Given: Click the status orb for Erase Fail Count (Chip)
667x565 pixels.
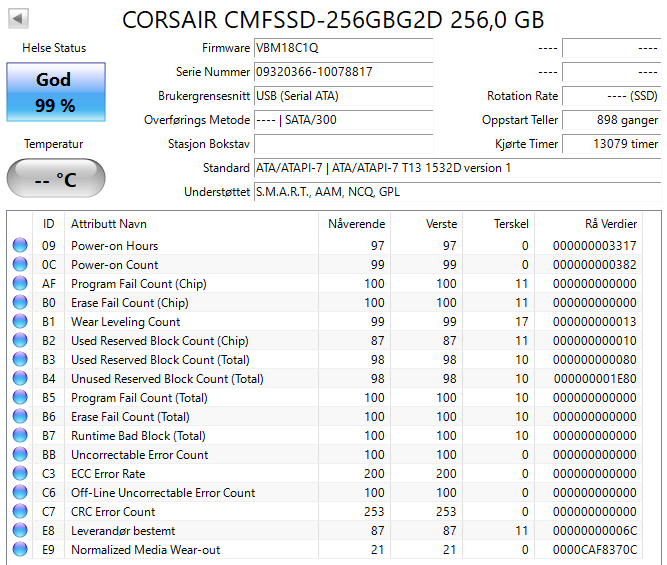Looking at the screenshot, I should tap(20, 302).
